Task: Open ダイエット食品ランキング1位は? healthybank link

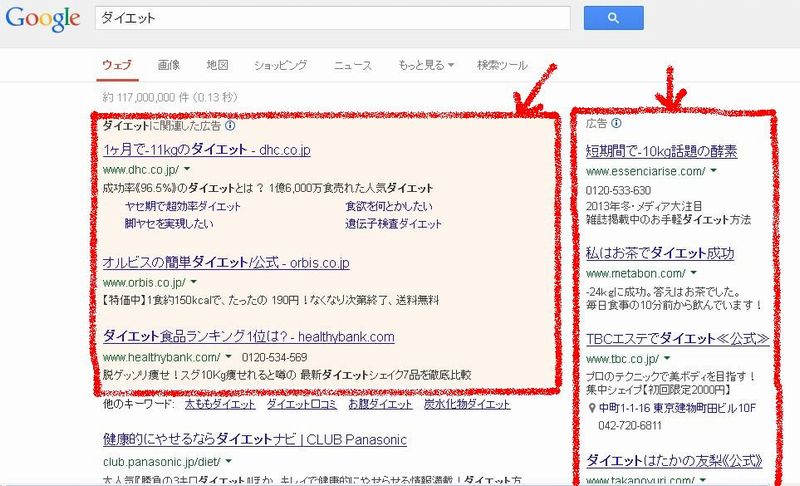Action: tap(248, 337)
